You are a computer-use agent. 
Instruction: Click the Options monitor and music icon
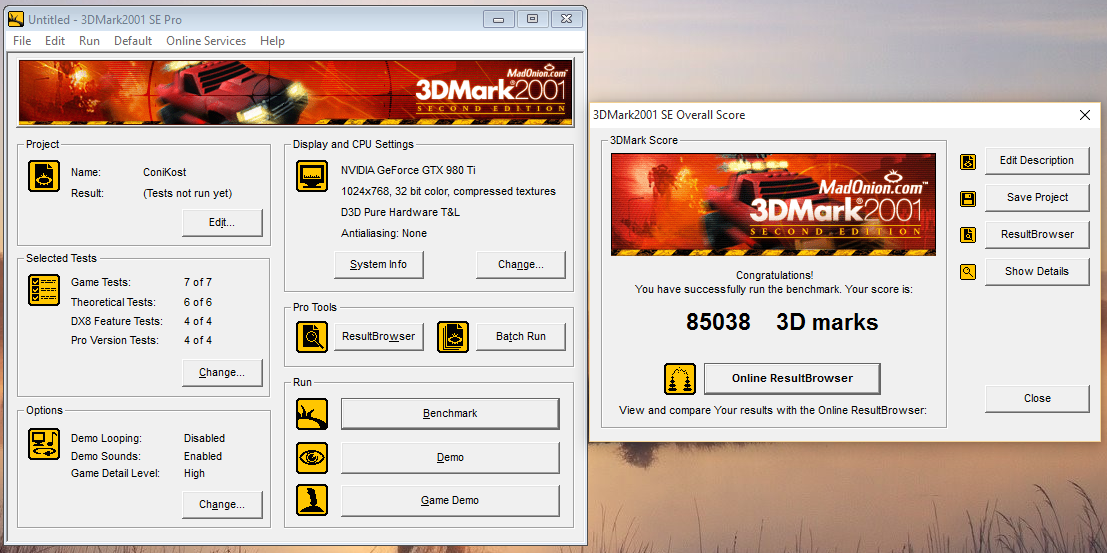coord(44,444)
